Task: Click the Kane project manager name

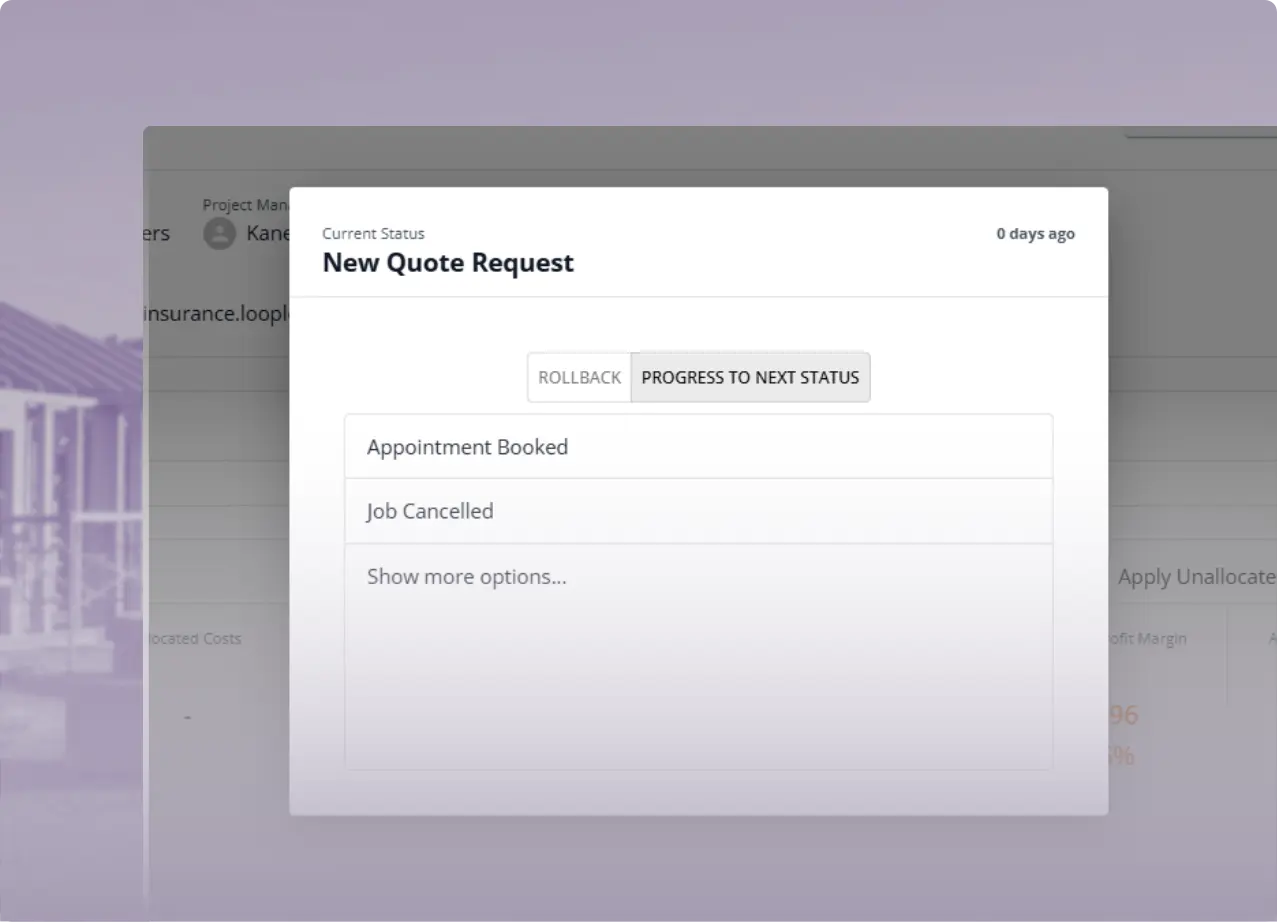Action: [x=268, y=234]
